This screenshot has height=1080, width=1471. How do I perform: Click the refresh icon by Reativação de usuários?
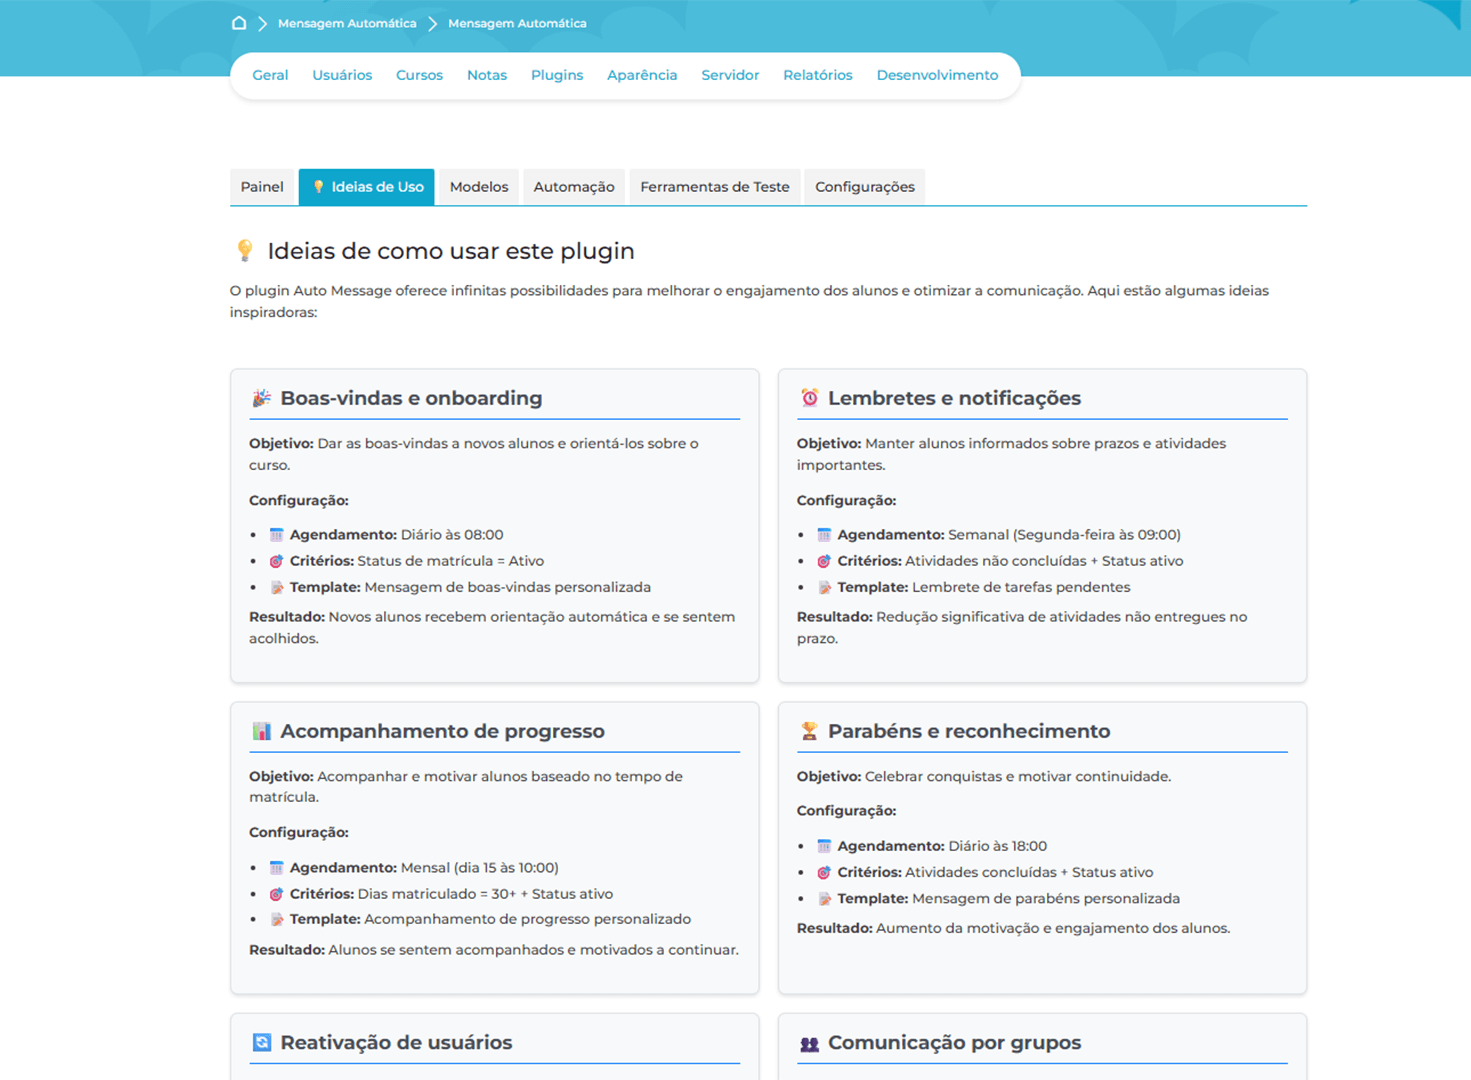tap(262, 1042)
